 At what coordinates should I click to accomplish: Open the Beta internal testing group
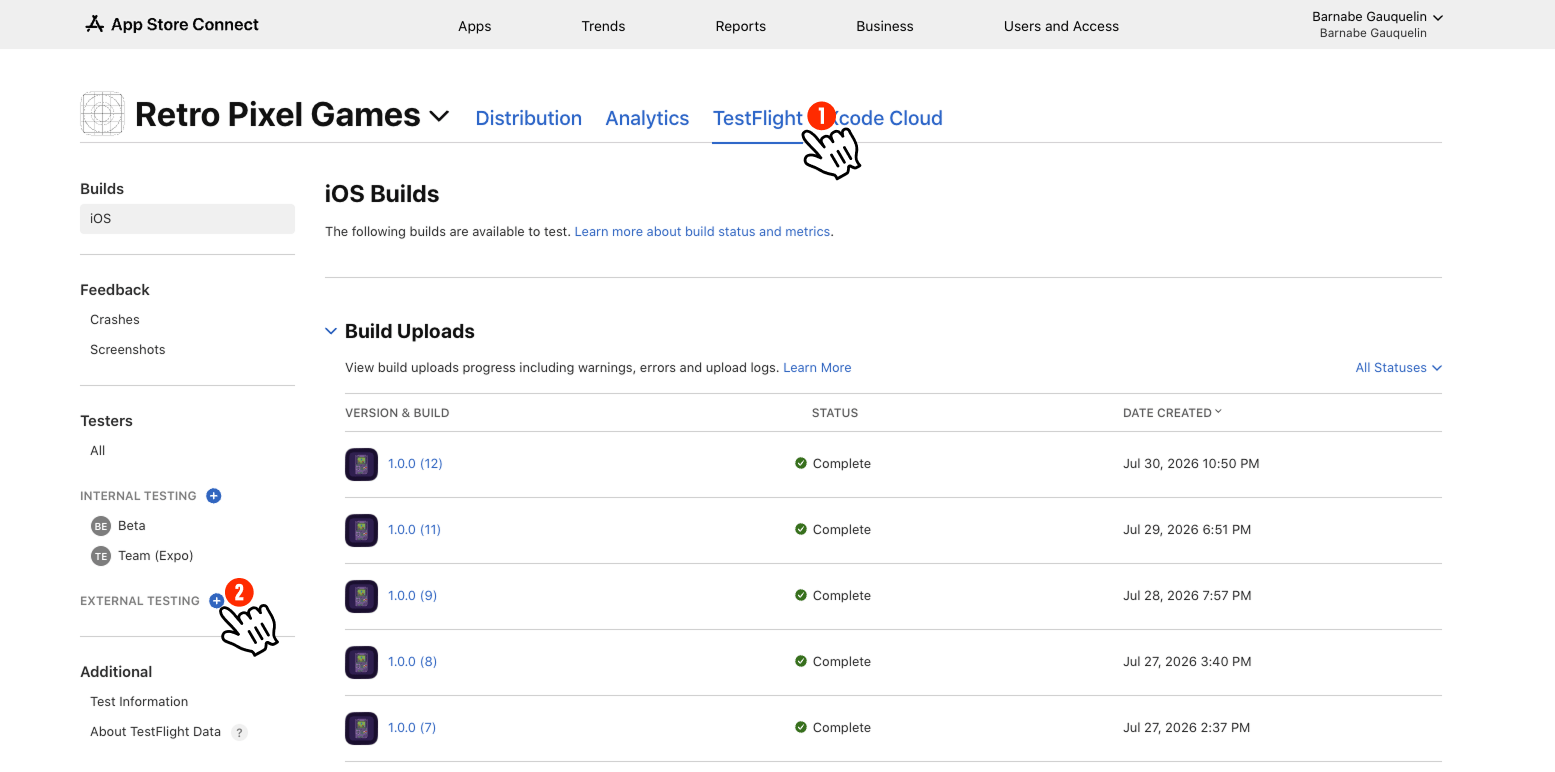point(131,526)
